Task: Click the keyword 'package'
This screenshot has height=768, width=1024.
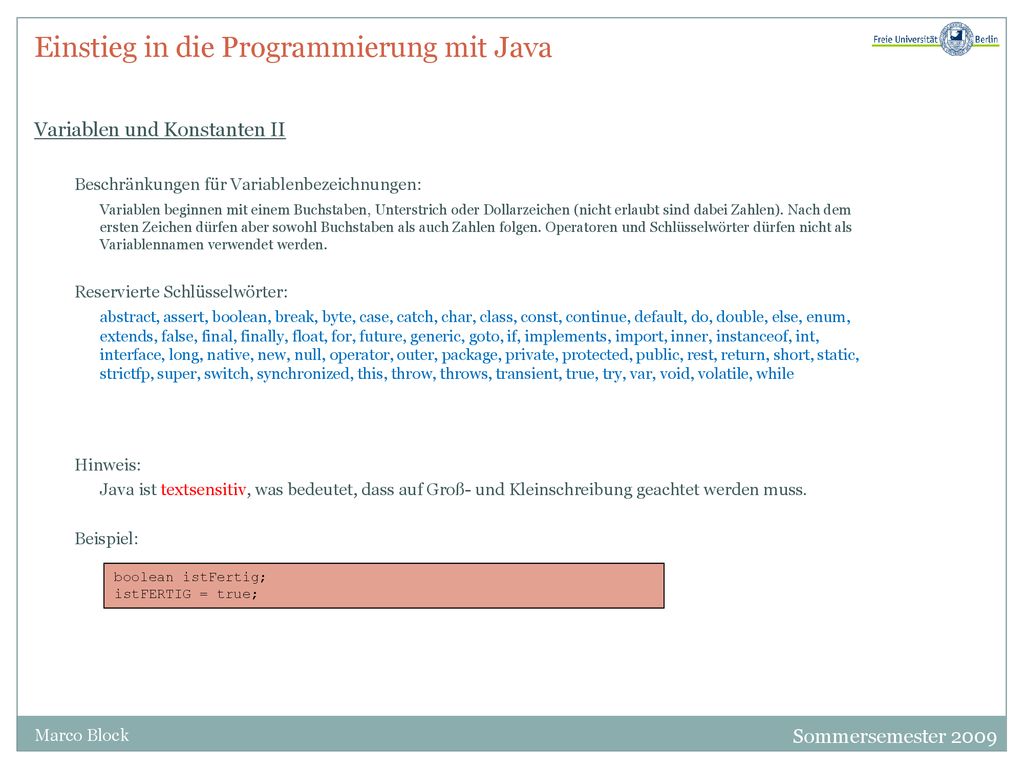Action: 469,355
